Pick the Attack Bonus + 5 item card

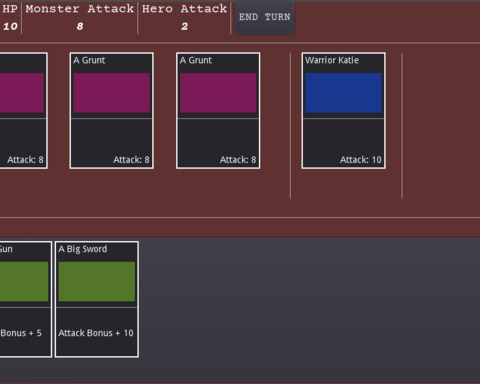[x=25, y=299]
